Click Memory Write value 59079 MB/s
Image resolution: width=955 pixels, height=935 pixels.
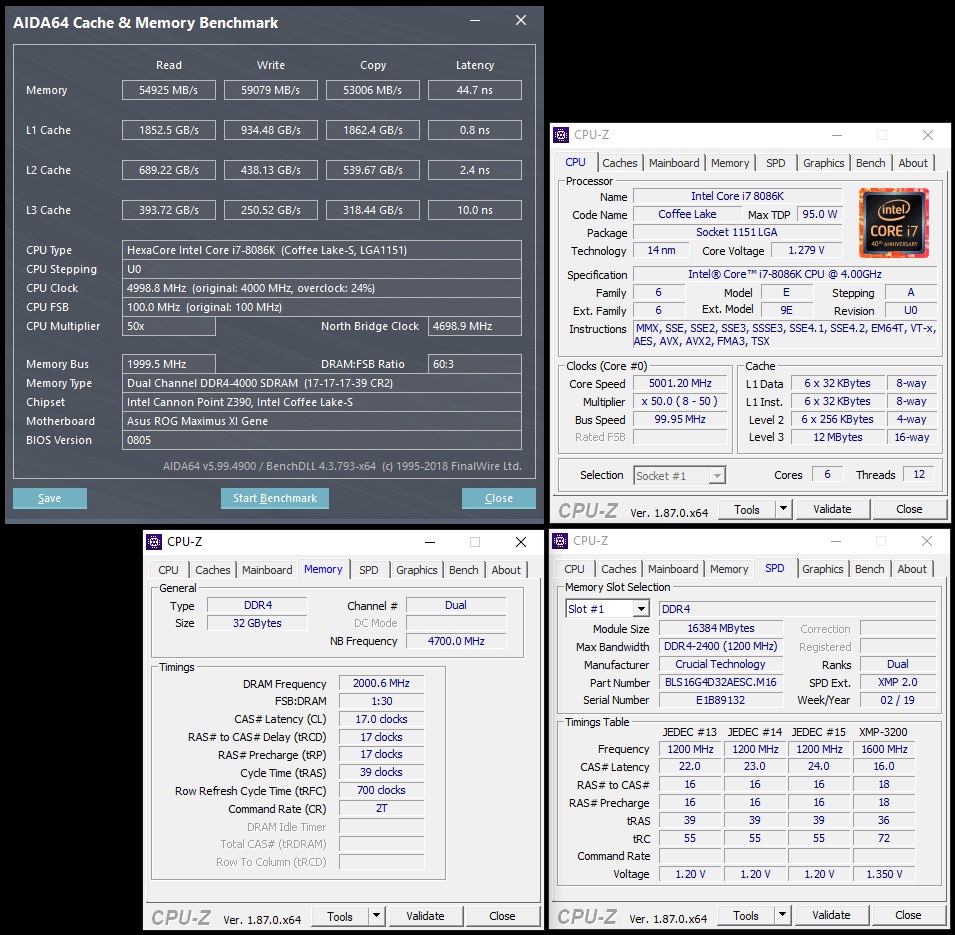pyautogui.click(x=270, y=90)
